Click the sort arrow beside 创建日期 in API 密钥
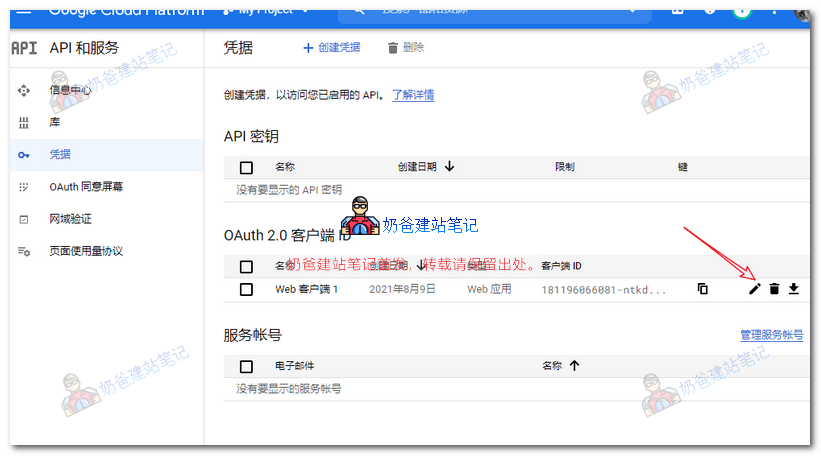This screenshot has height=456, width=821. [x=449, y=166]
